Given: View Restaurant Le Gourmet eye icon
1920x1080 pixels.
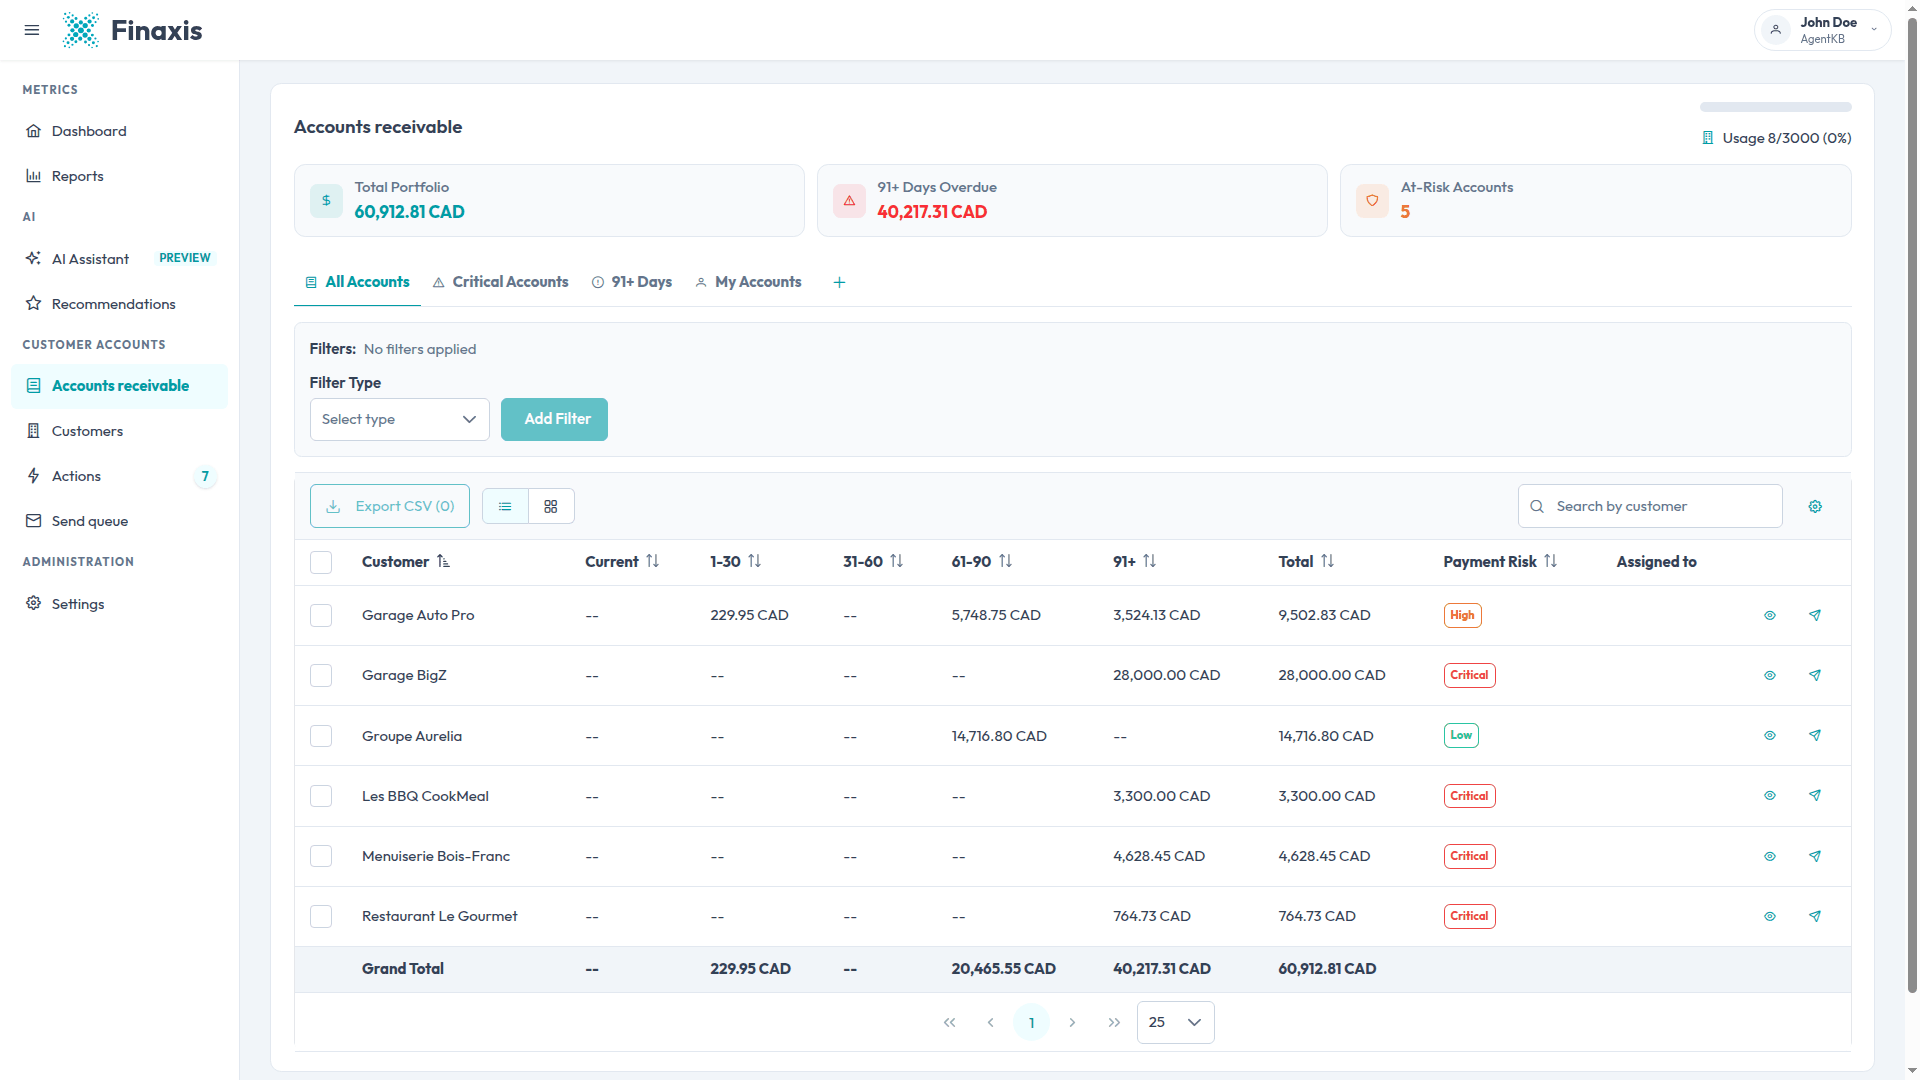Looking at the screenshot, I should point(1770,917).
